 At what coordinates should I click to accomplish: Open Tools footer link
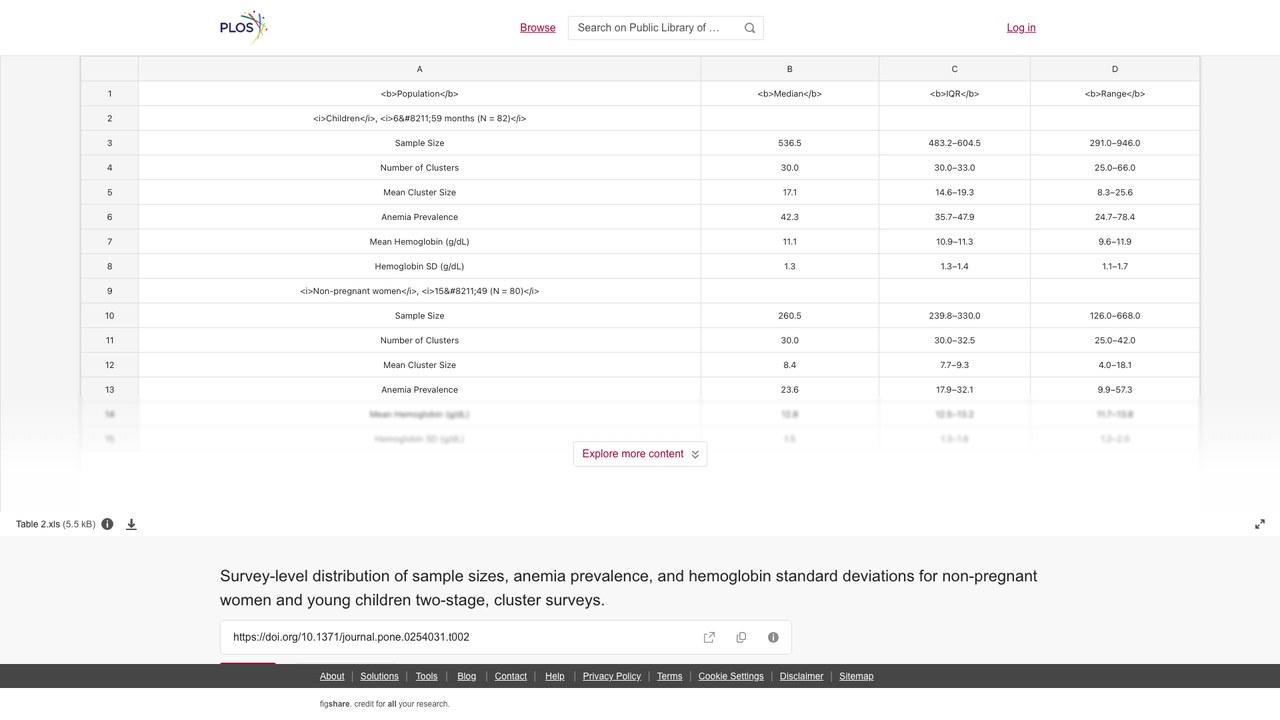coord(427,676)
